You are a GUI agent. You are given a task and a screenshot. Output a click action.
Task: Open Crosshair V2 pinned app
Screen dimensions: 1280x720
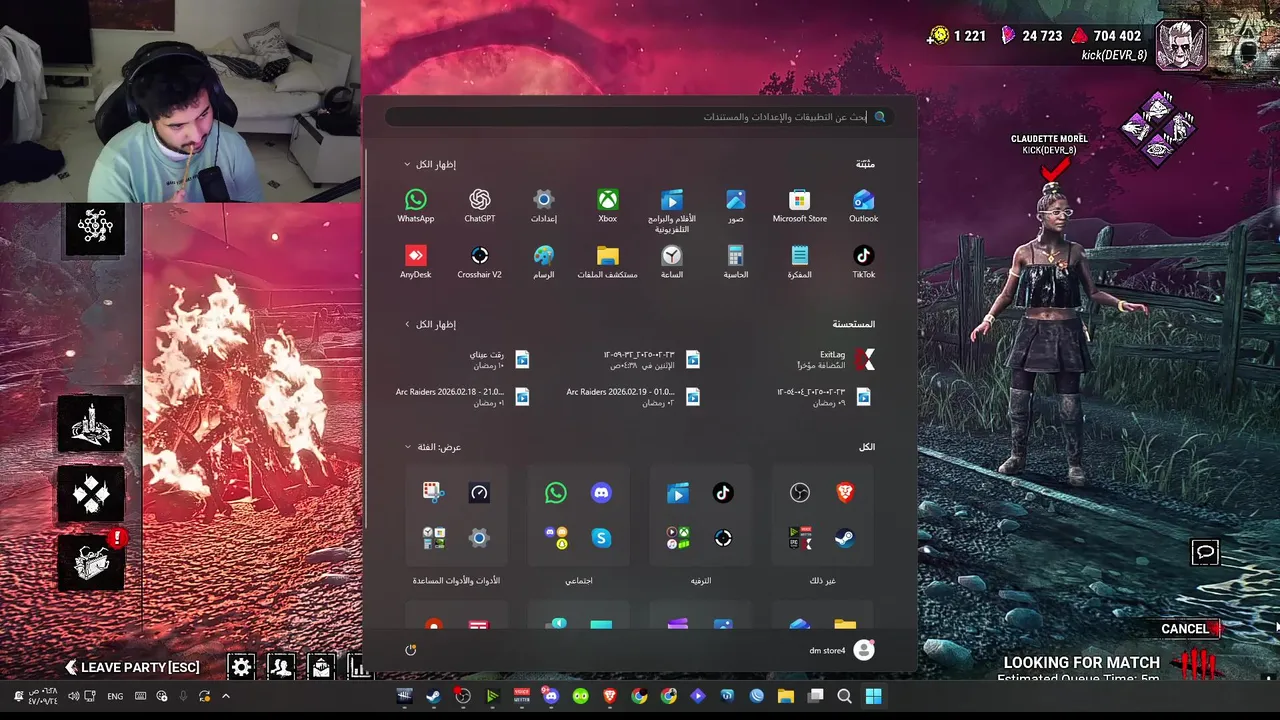(x=479, y=262)
